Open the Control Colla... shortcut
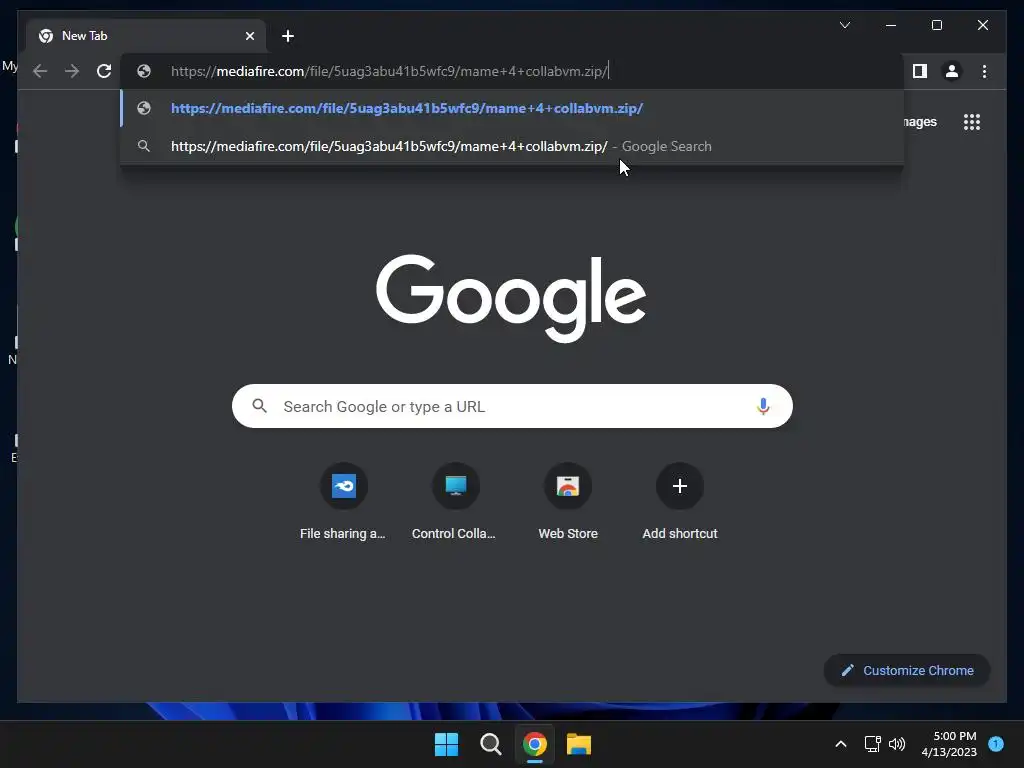 coord(455,502)
